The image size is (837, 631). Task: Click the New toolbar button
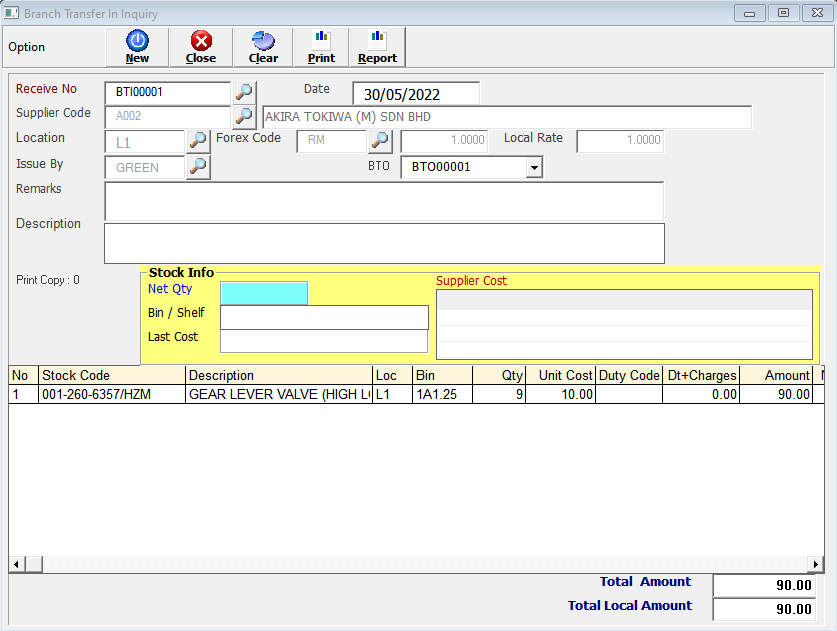point(137,47)
